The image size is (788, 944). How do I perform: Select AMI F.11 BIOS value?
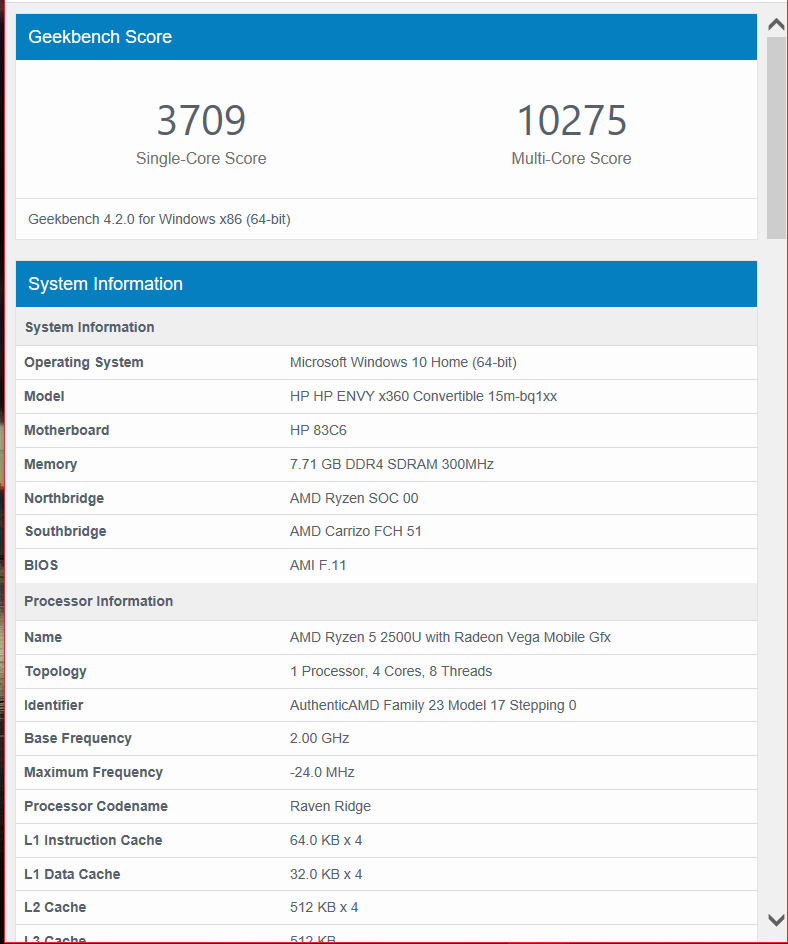tap(318, 565)
